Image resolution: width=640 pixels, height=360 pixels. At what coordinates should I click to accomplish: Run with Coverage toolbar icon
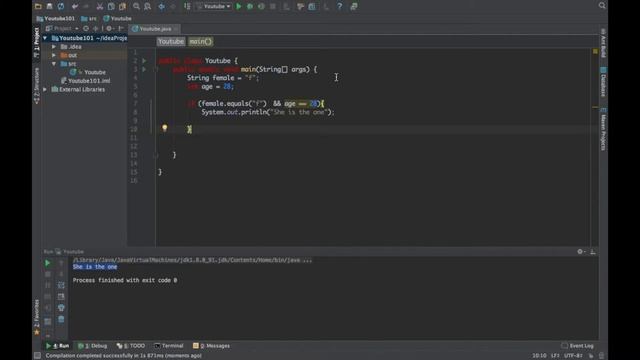(x=261, y=6)
